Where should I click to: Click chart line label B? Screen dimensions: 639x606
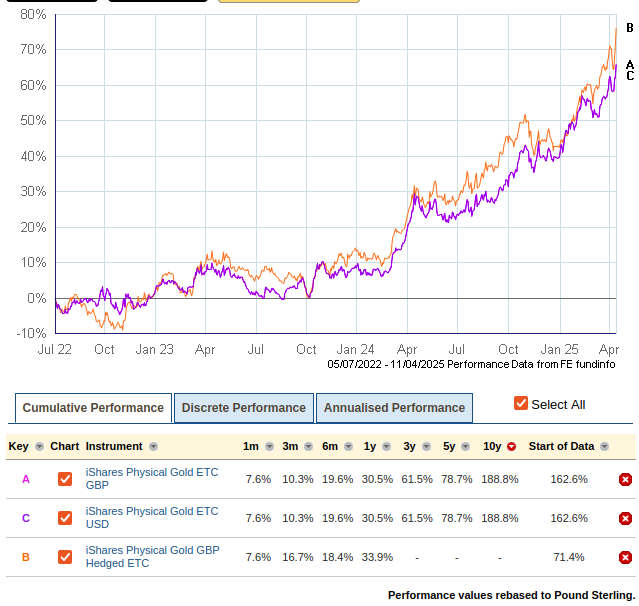tap(630, 28)
